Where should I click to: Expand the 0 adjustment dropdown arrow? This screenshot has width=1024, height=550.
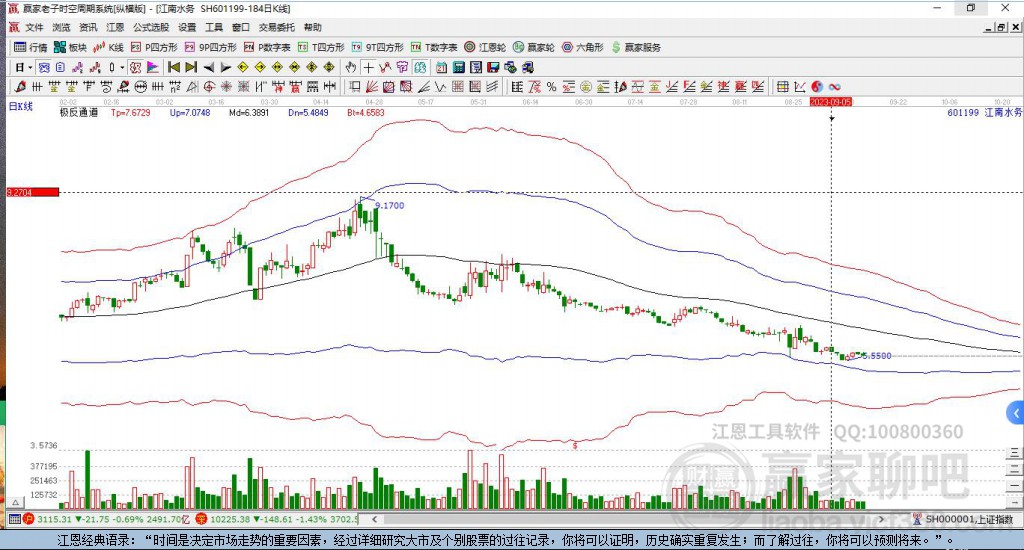121,67
